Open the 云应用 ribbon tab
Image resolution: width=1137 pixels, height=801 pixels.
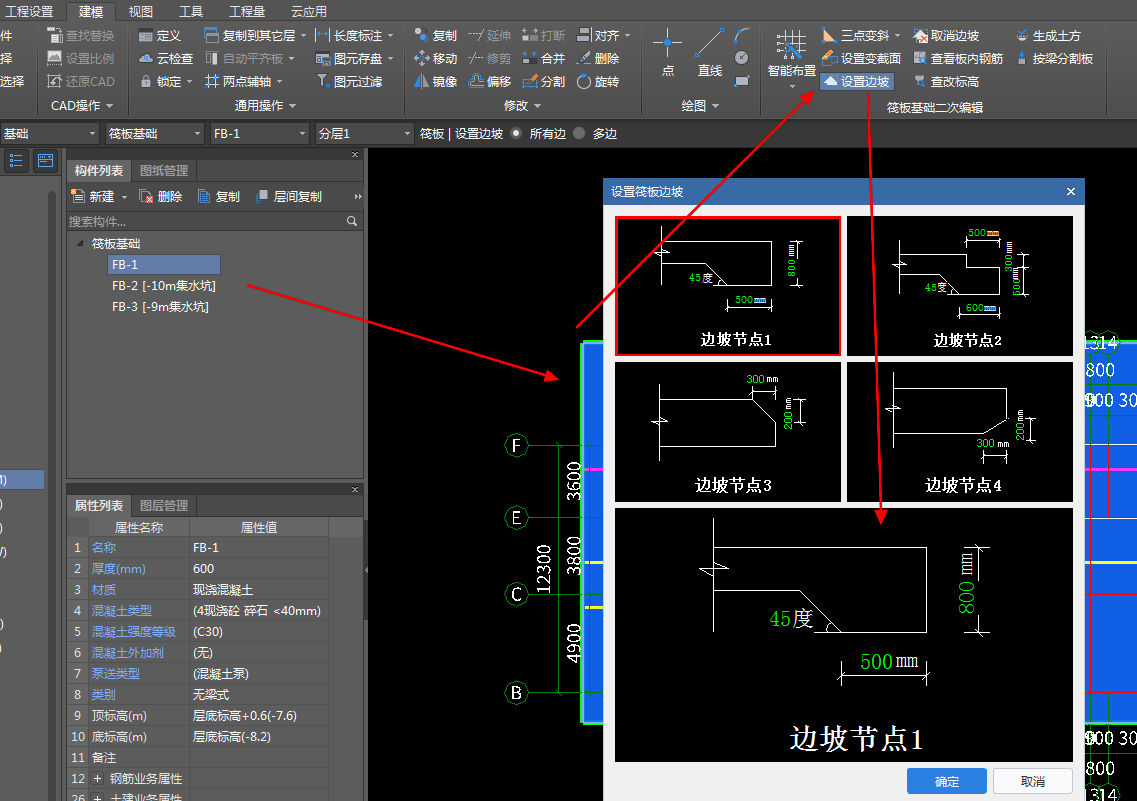(309, 12)
